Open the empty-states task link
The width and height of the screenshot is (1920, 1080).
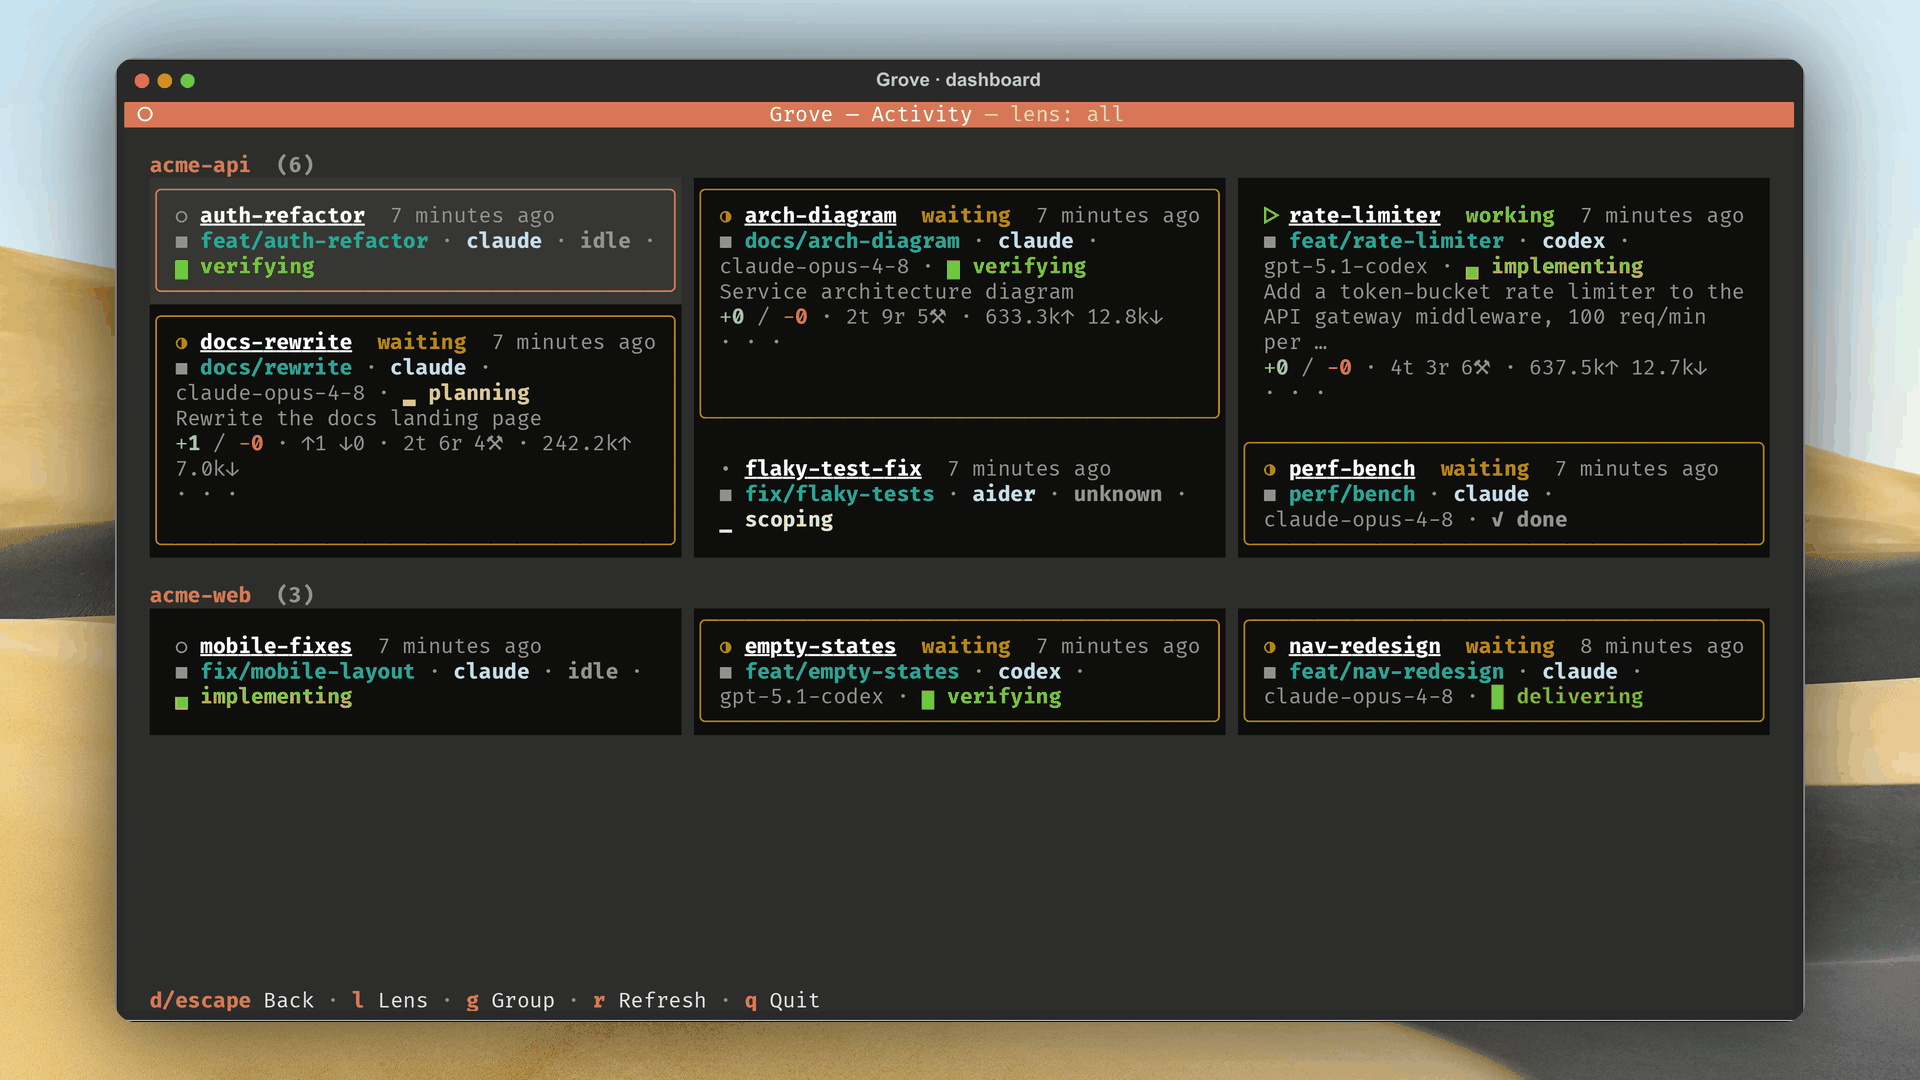point(820,647)
